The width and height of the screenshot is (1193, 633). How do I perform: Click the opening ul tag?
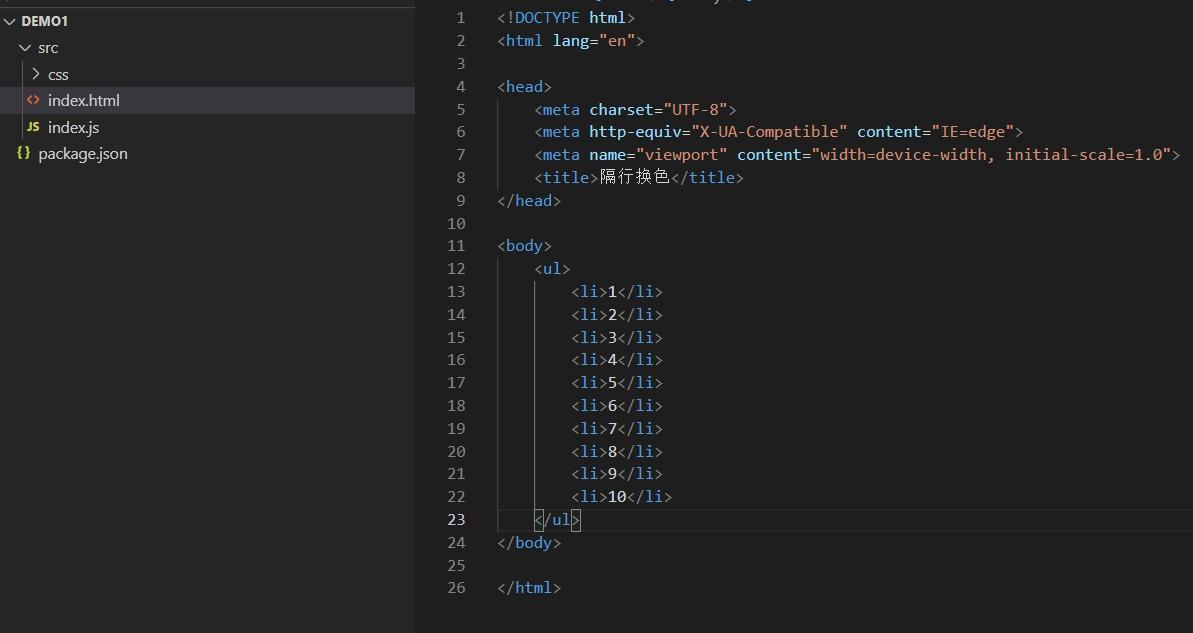point(552,269)
